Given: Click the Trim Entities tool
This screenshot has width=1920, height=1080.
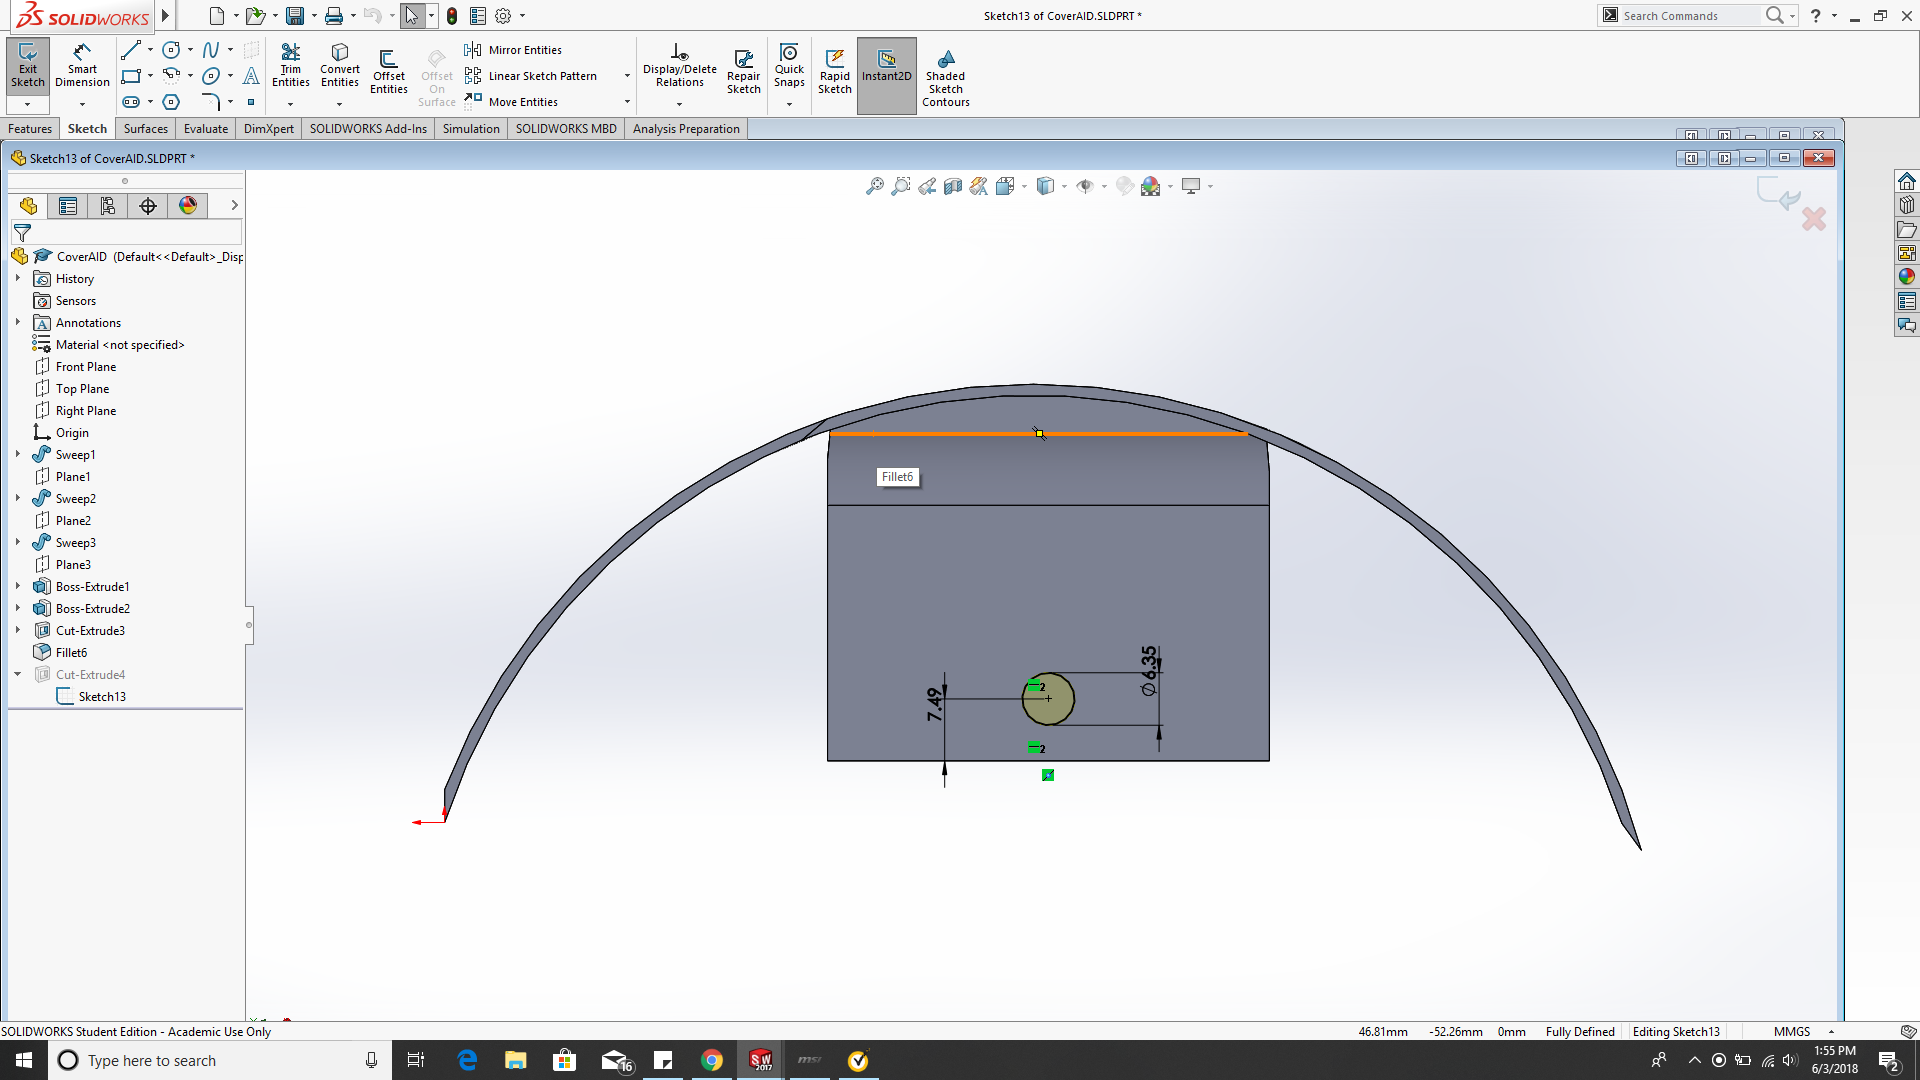Looking at the screenshot, I should [x=290, y=68].
